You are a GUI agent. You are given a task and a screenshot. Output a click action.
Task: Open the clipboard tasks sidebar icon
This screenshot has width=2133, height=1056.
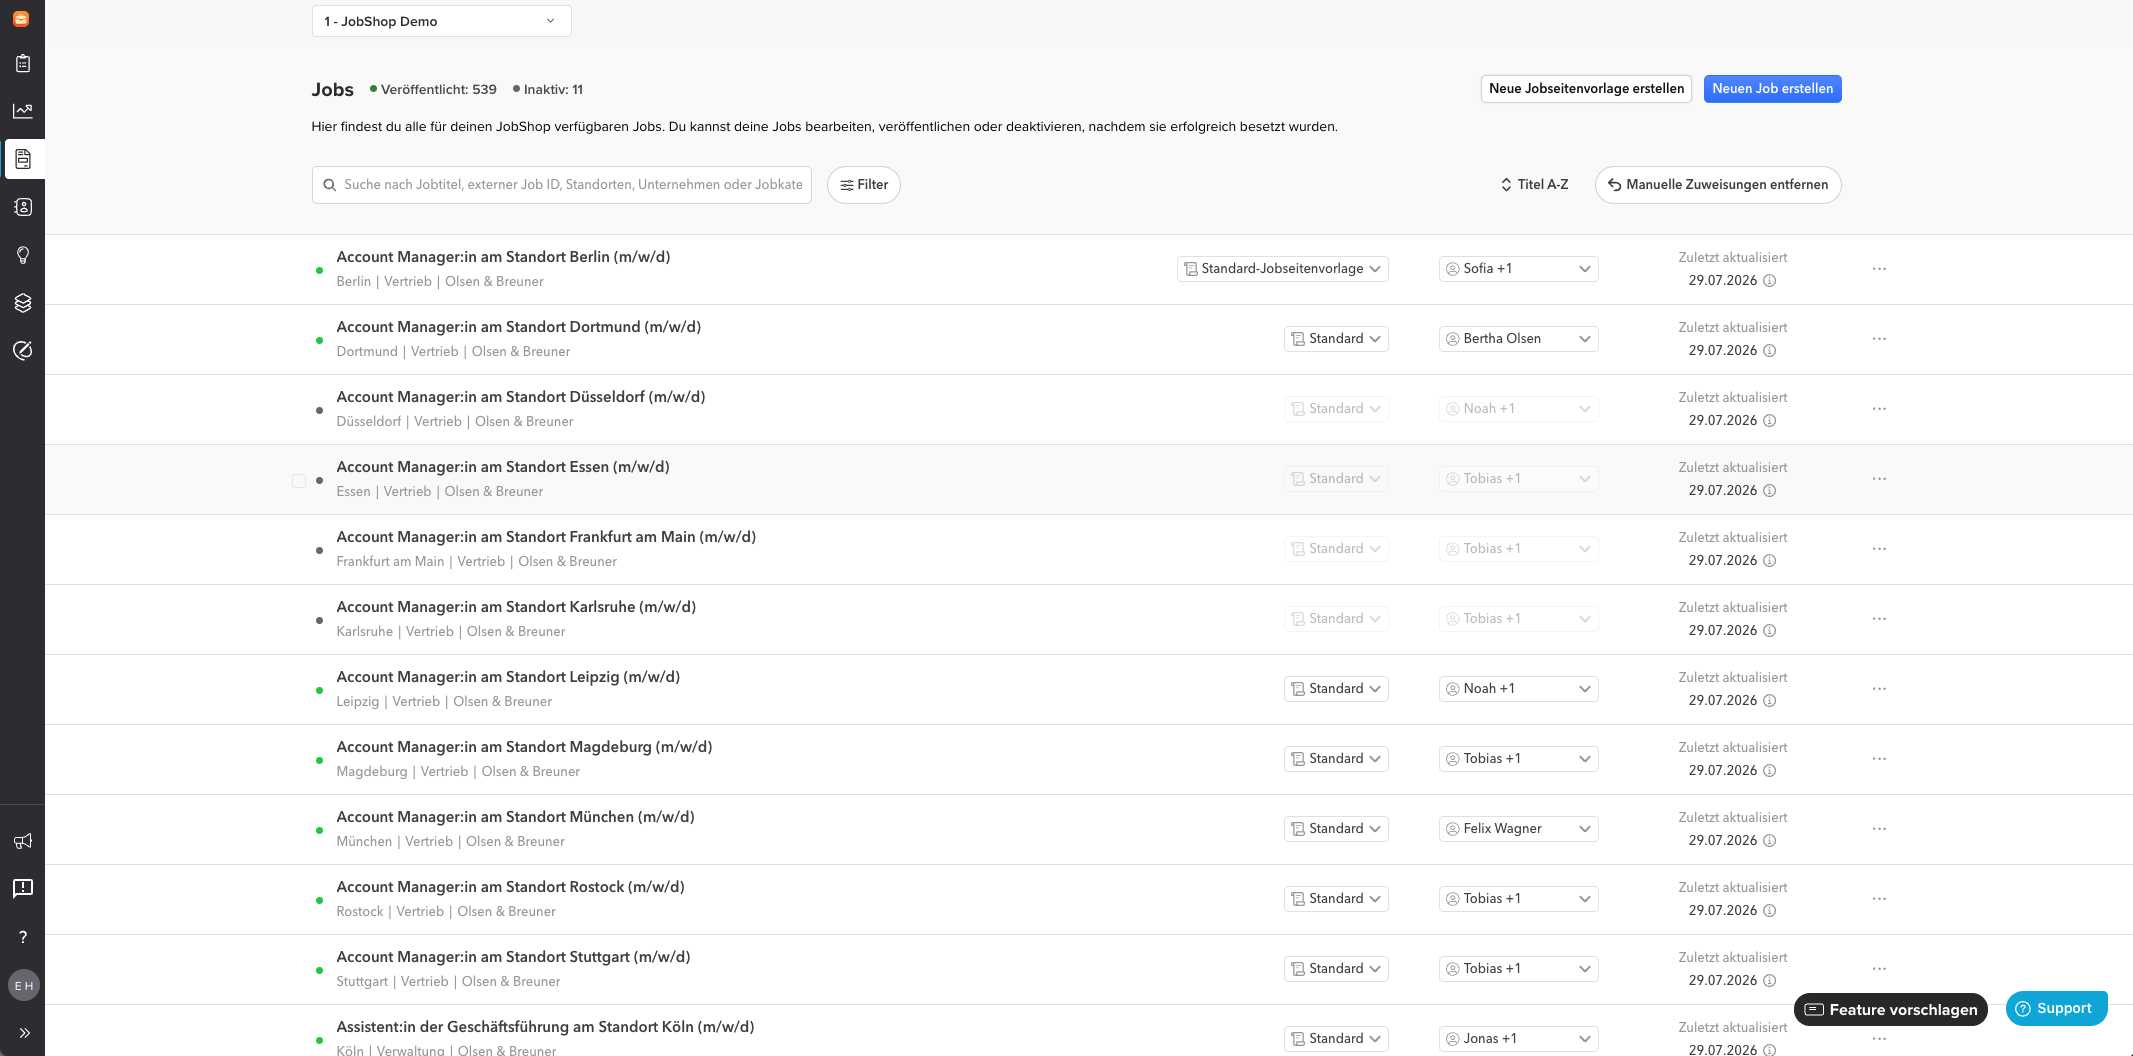click(22, 63)
